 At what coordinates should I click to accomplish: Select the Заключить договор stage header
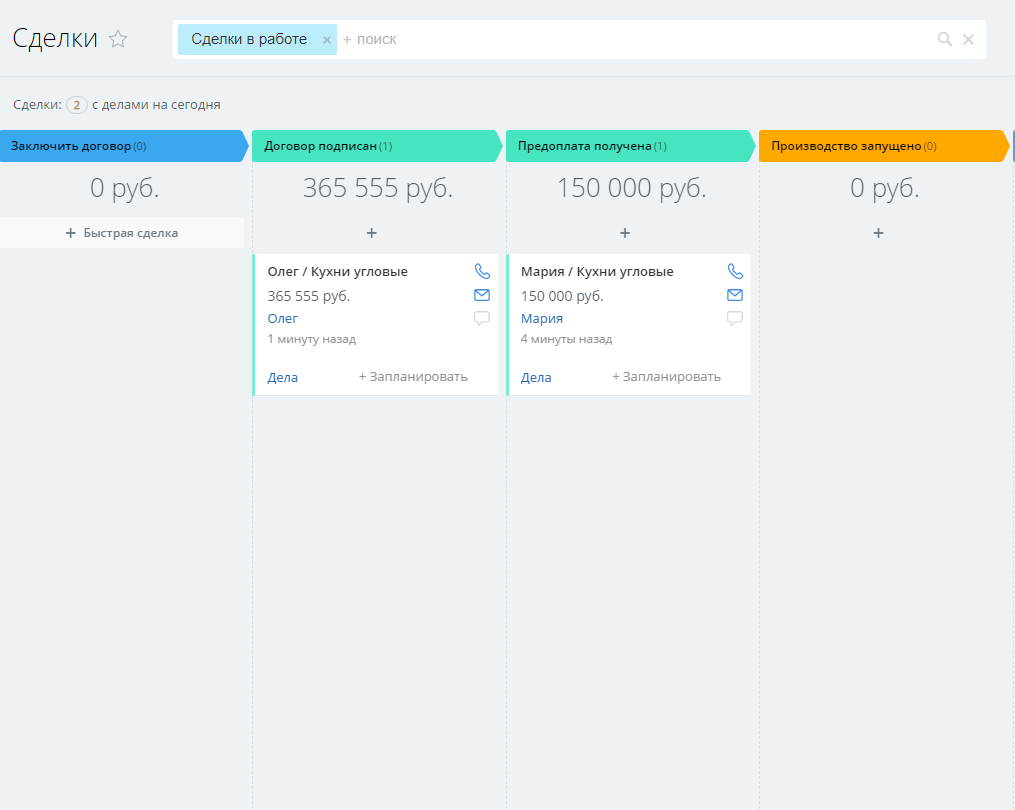click(120, 146)
